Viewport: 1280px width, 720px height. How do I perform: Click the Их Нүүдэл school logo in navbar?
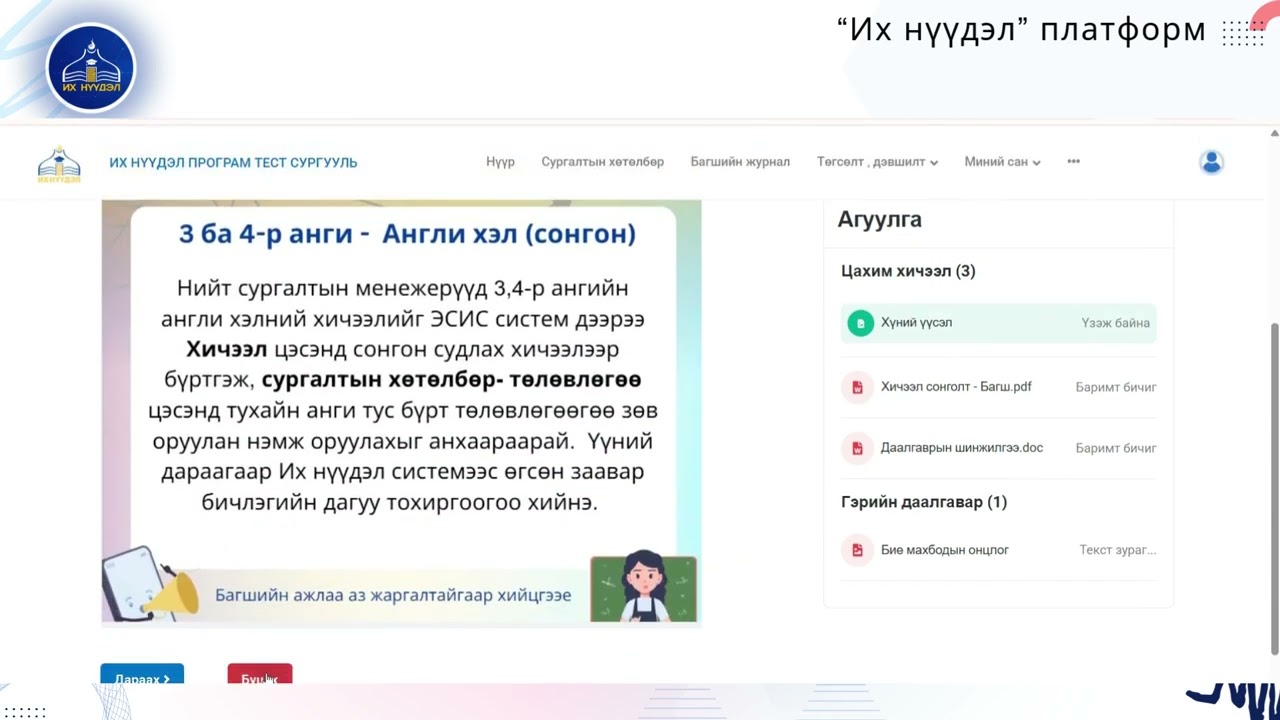point(59,164)
